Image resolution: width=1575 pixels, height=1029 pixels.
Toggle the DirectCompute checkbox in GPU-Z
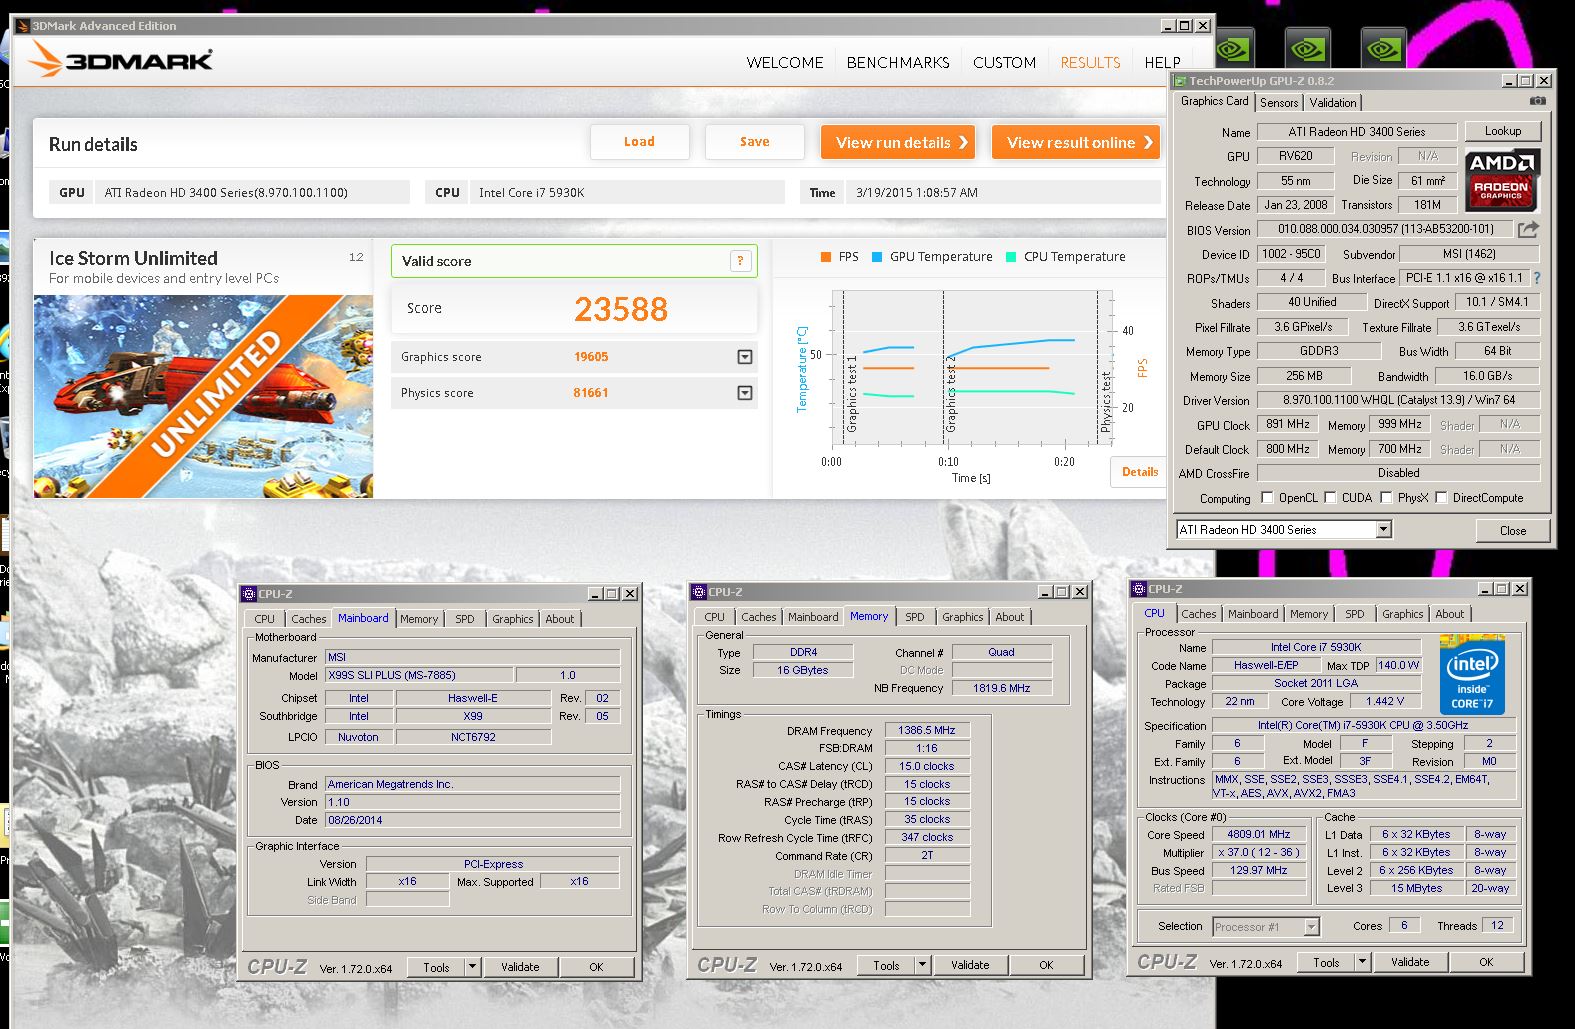click(x=1441, y=497)
